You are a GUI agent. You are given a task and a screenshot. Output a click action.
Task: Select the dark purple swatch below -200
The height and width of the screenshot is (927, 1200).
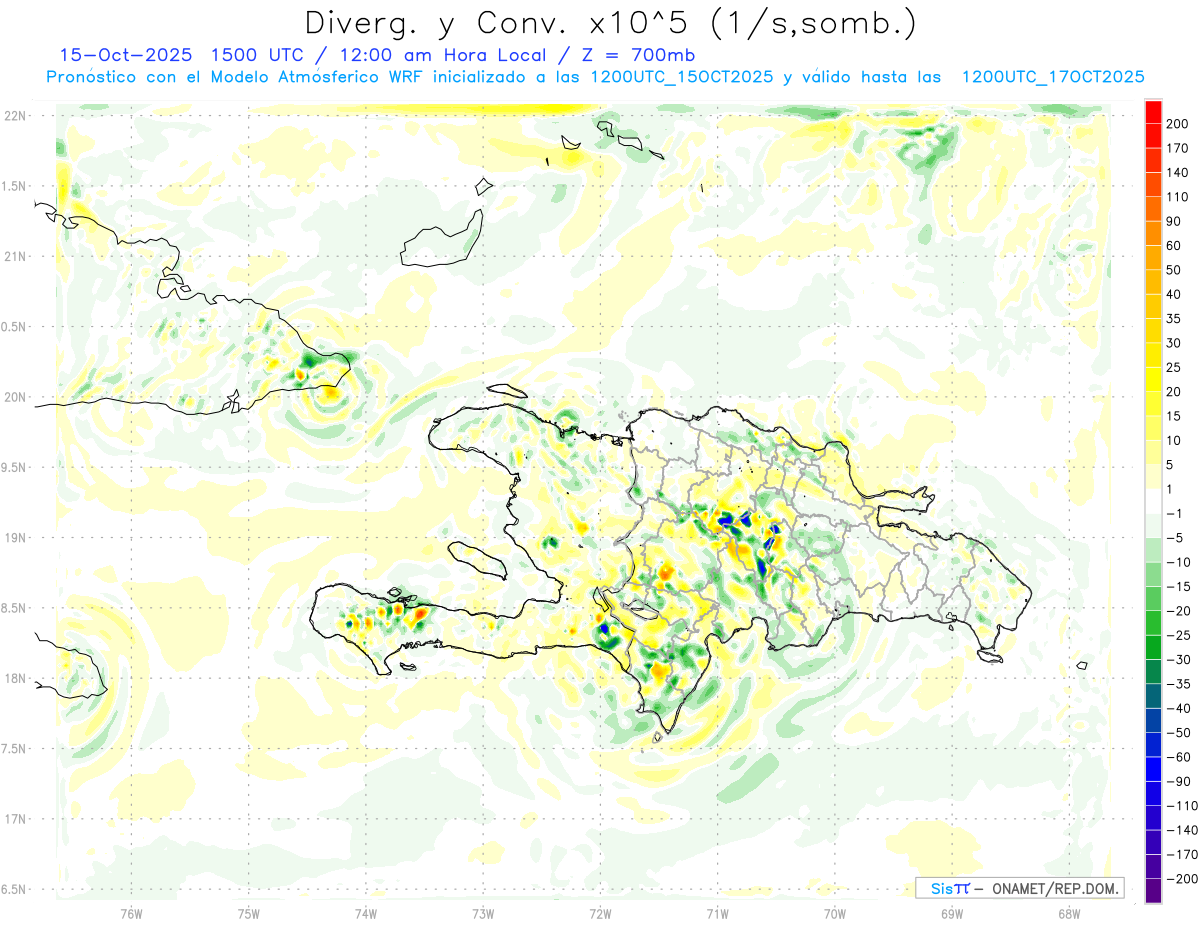point(1153,891)
